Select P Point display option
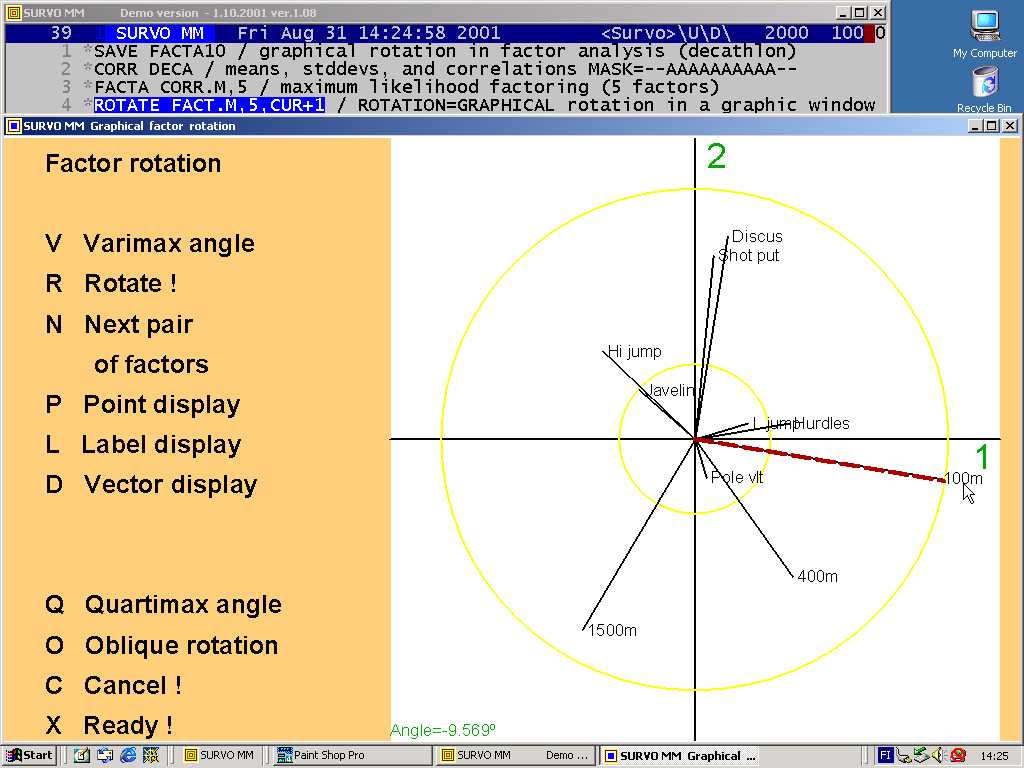The height and width of the screenshot is (768, 1024). coord(142,404)
